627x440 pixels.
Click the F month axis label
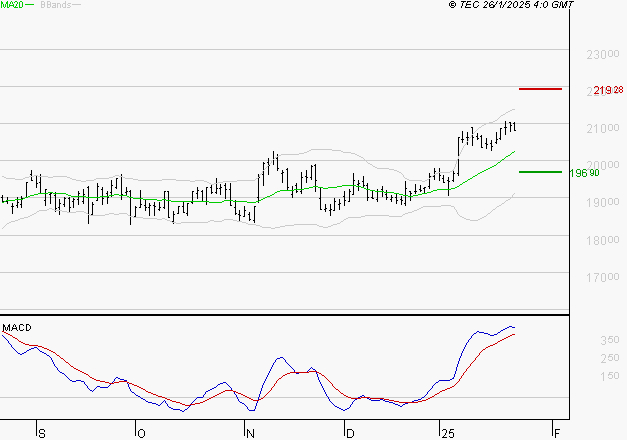[557, 434]
